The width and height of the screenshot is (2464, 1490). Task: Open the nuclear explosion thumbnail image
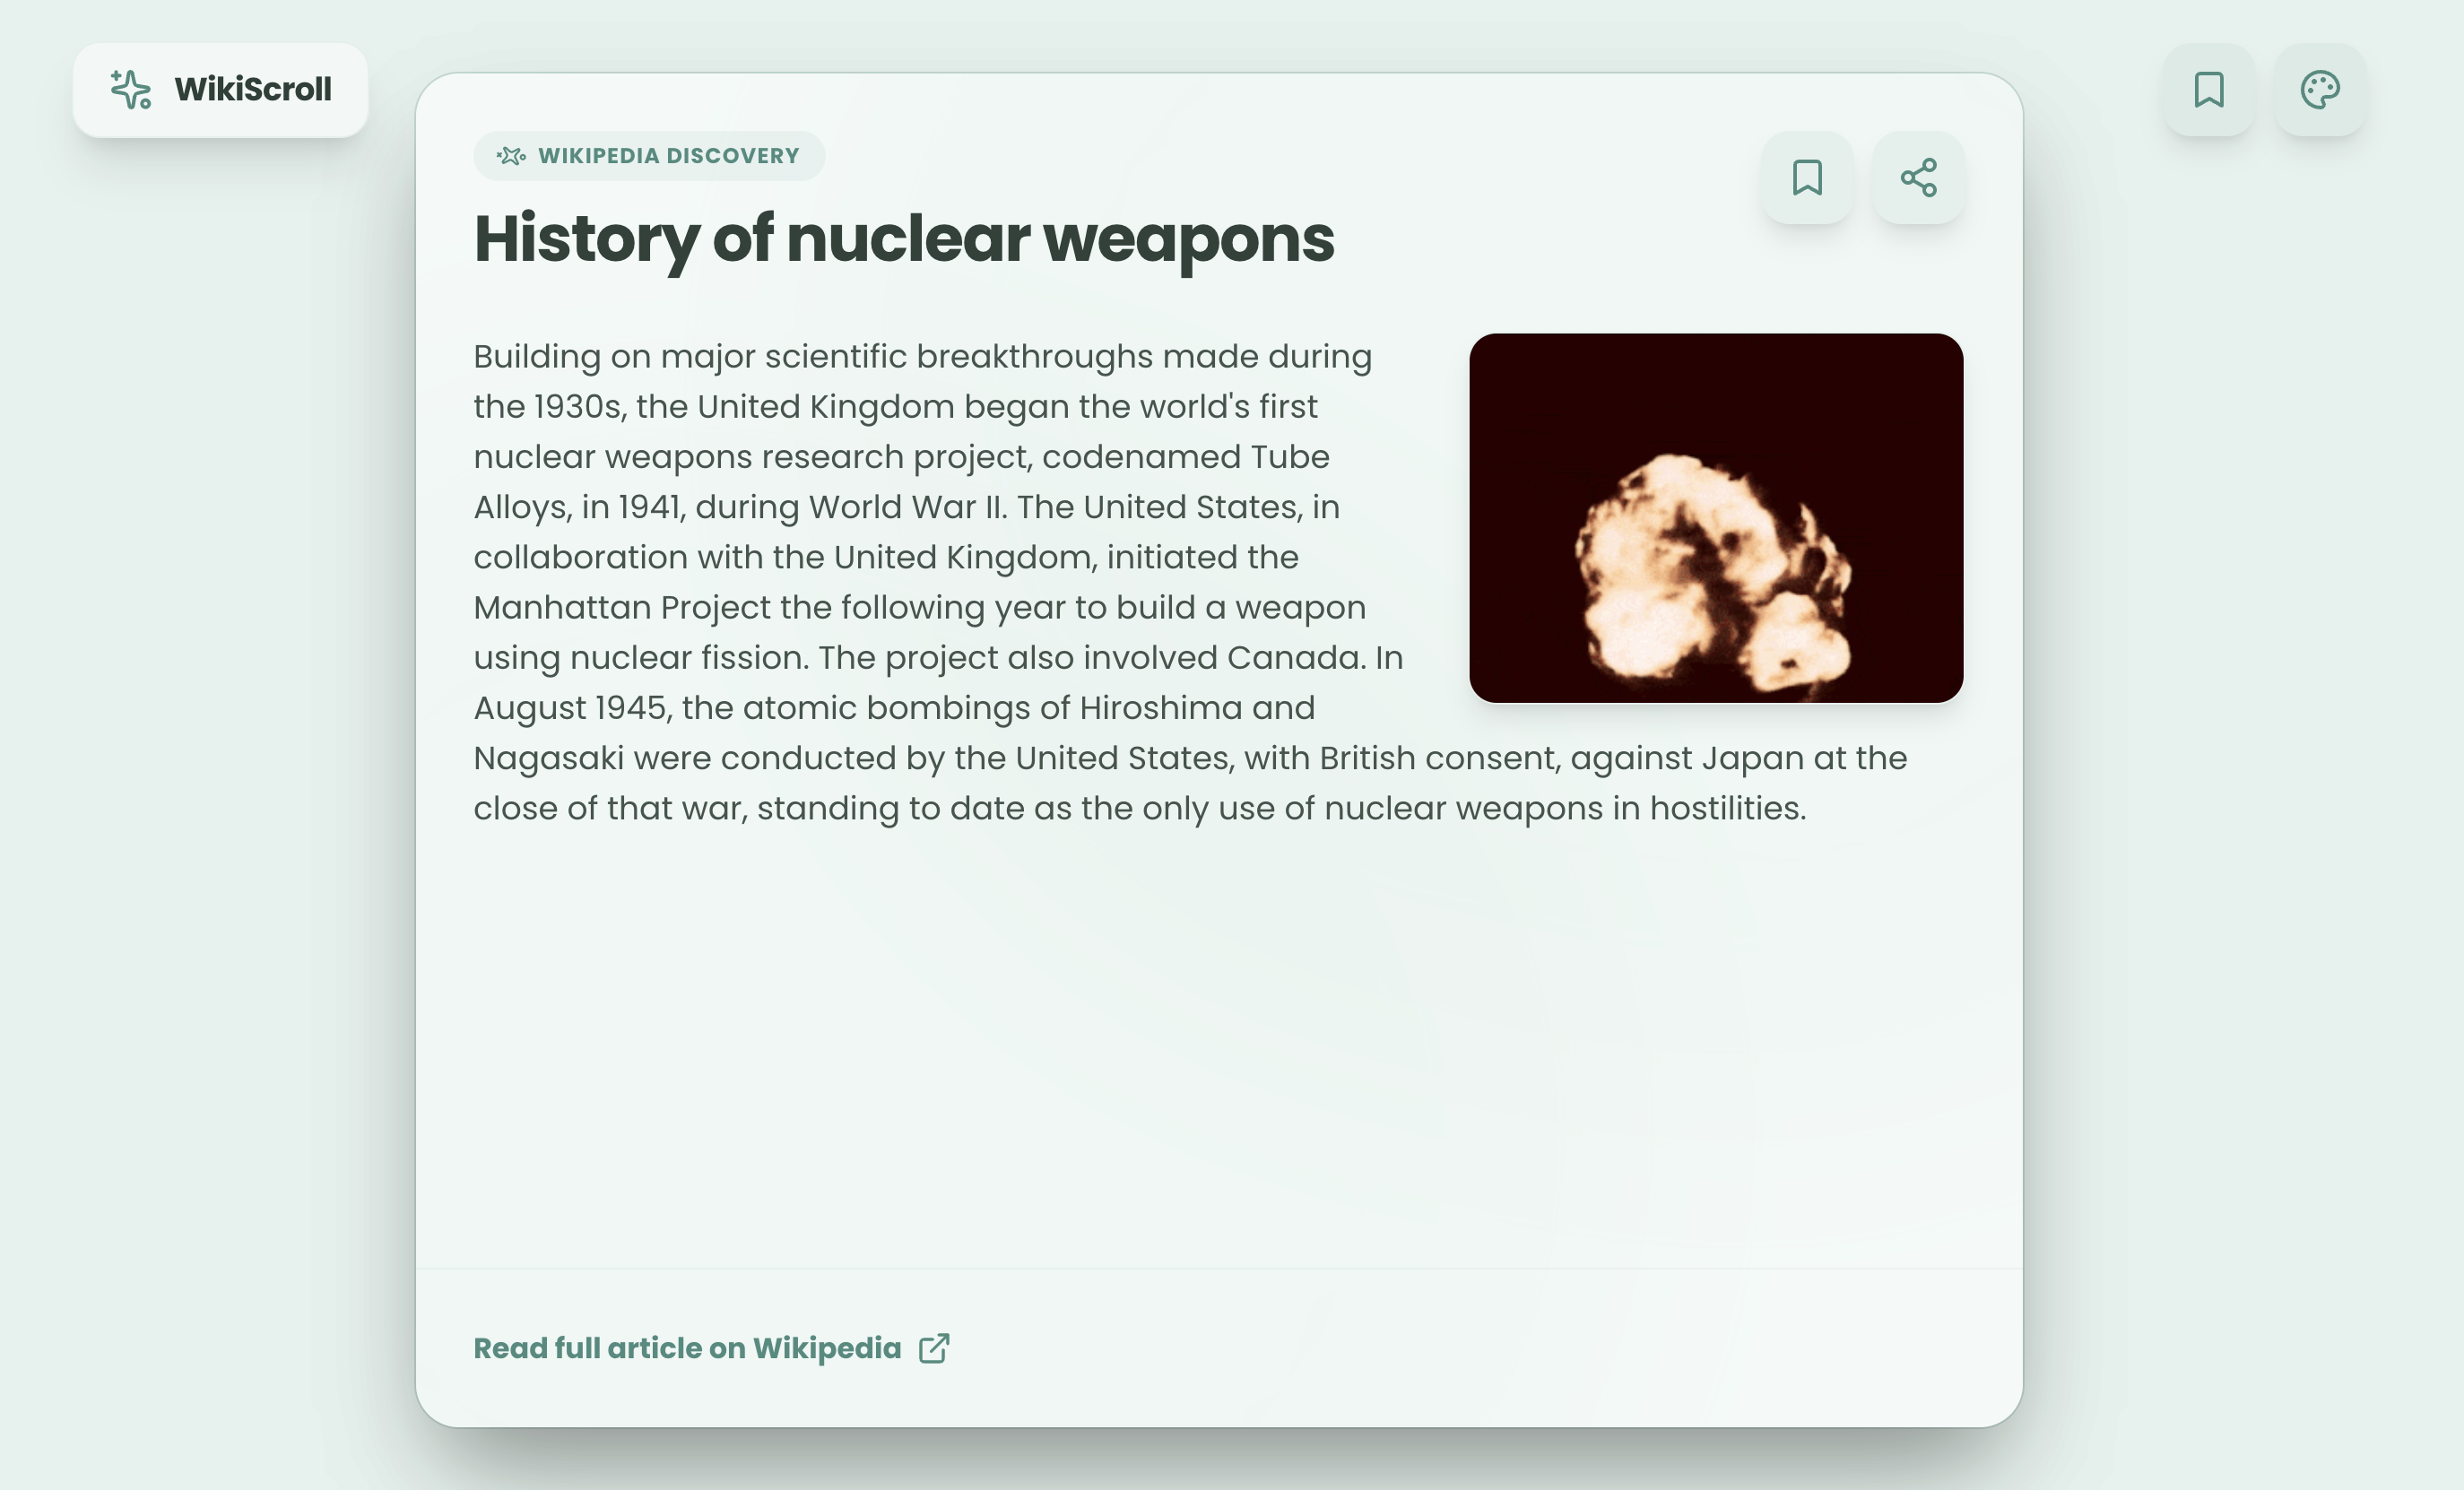(x=1715, y=518)
